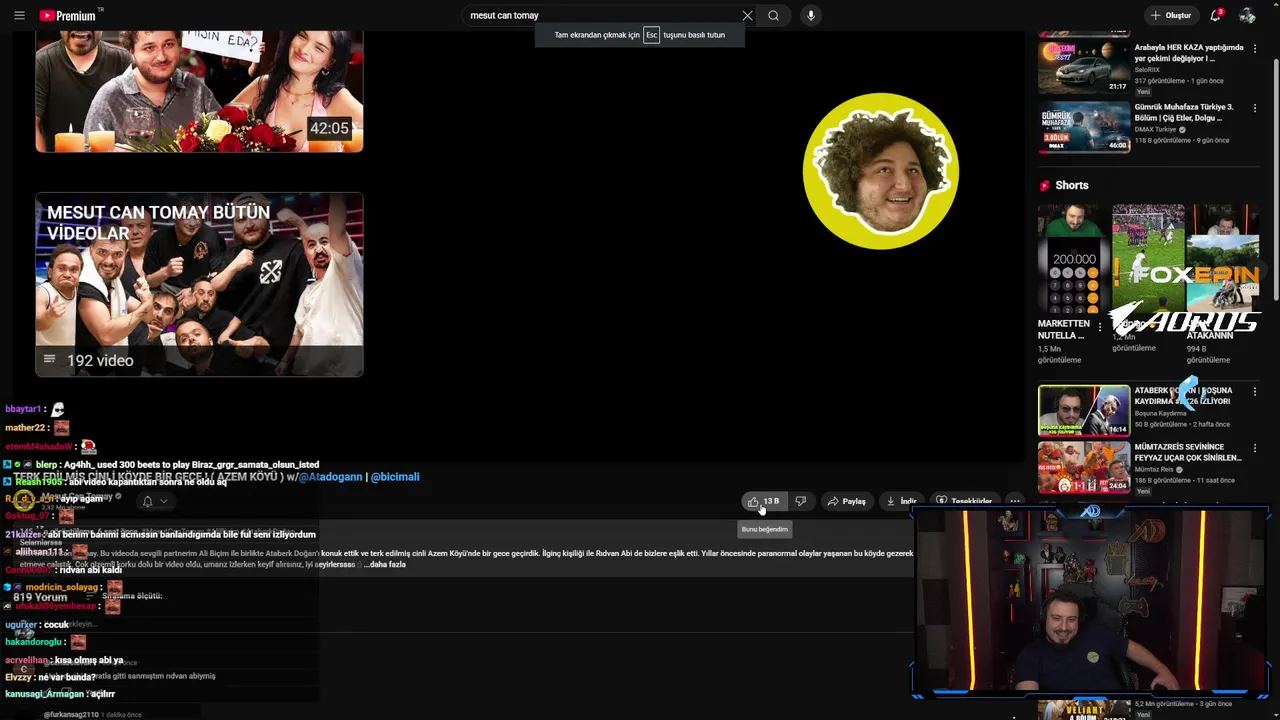Open notifications bell in header
The image size is (1280, 720).
(1216, 15)
